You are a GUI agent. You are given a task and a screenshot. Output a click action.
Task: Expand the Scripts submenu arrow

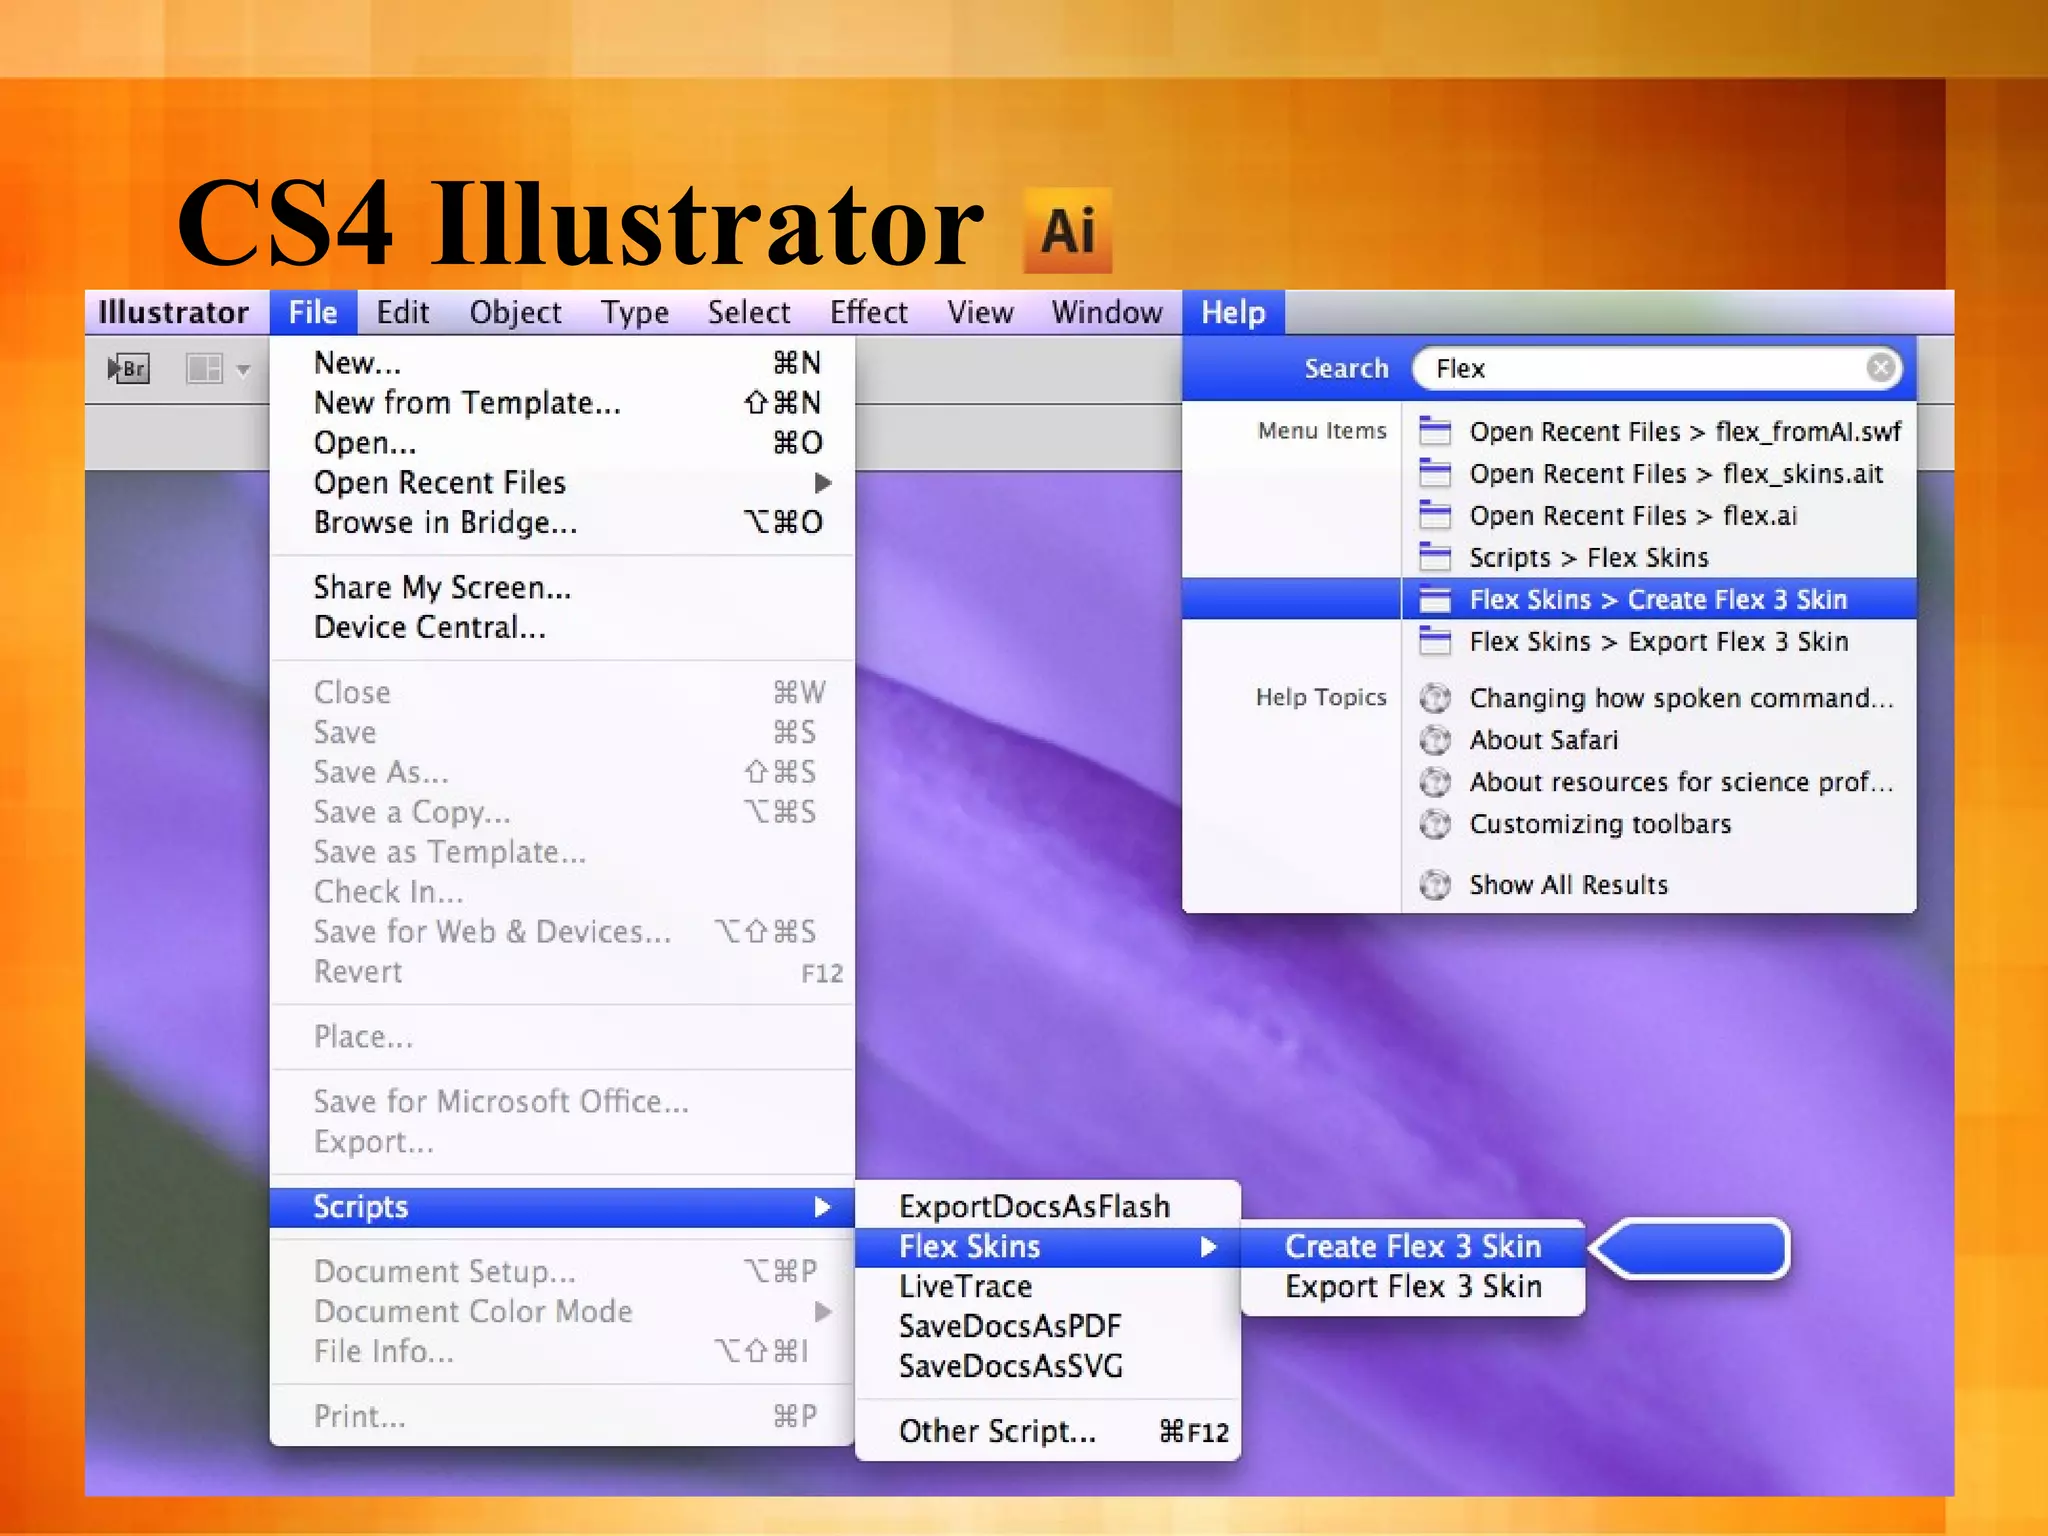(x=822, y=1207)
